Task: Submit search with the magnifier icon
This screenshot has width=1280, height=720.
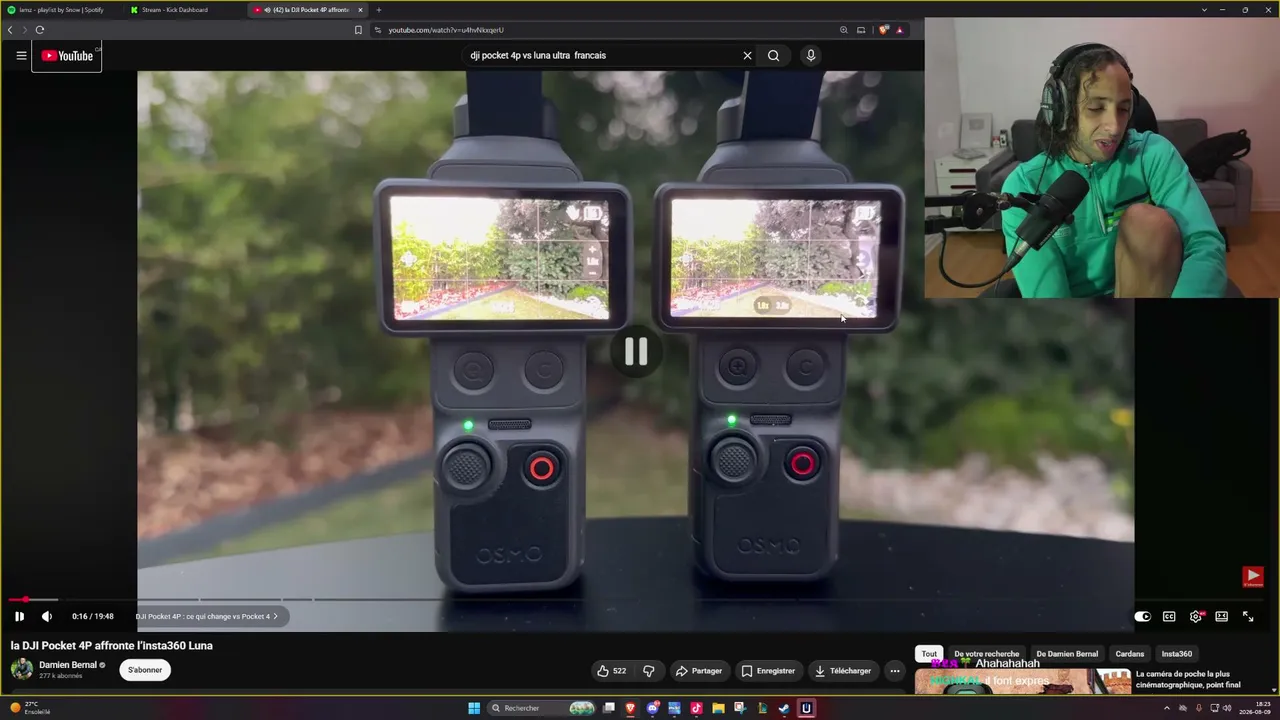Action: click(773, 56)
